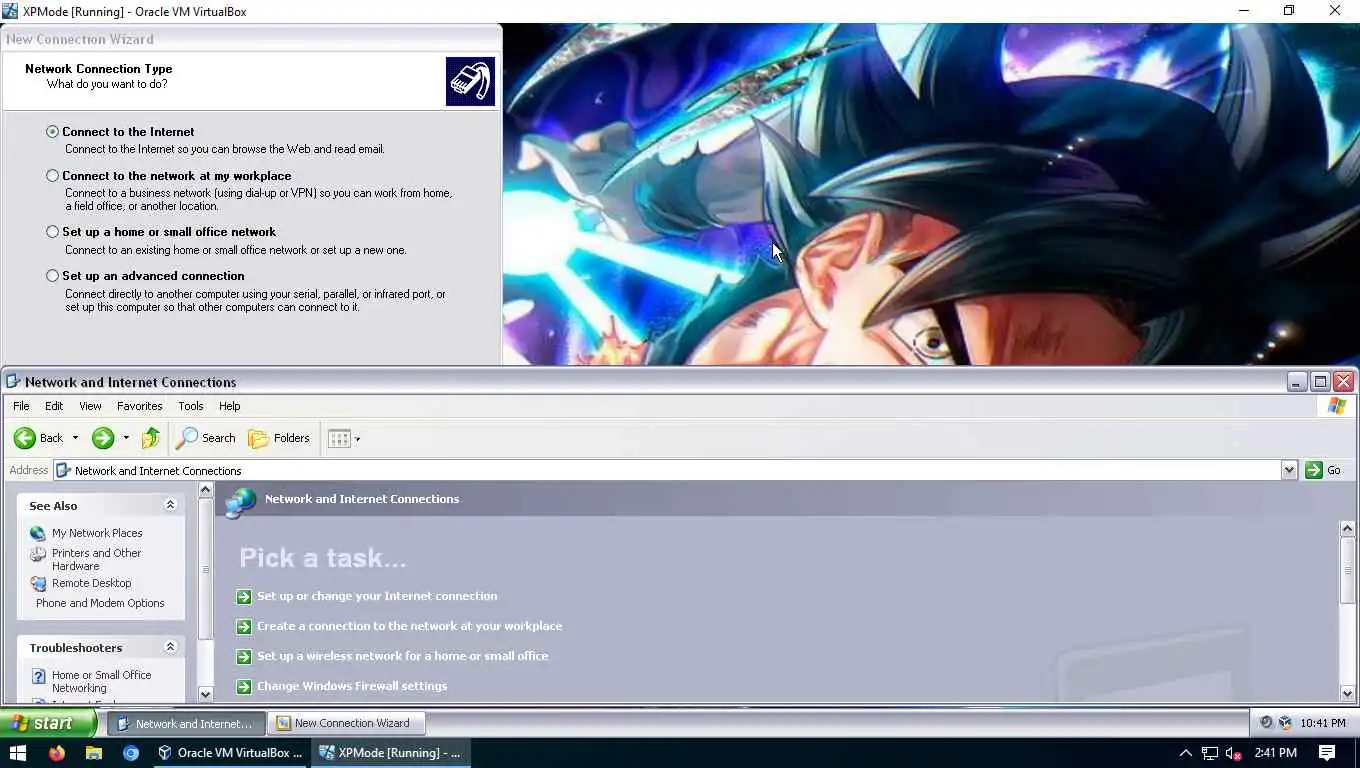Image resolution: width=1360 pixels, height=768 pixels.
Task: Click 'Set up a wireless network for a home or small office'
Action: click(402, 656)
